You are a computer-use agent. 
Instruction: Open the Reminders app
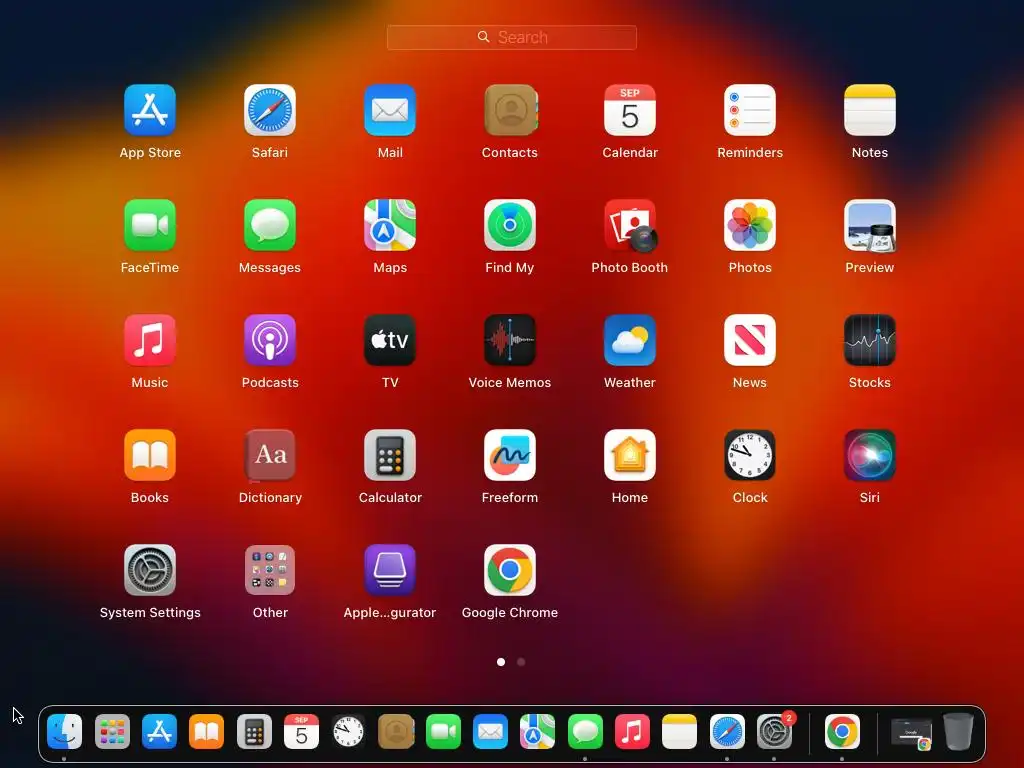pos(750,110)
